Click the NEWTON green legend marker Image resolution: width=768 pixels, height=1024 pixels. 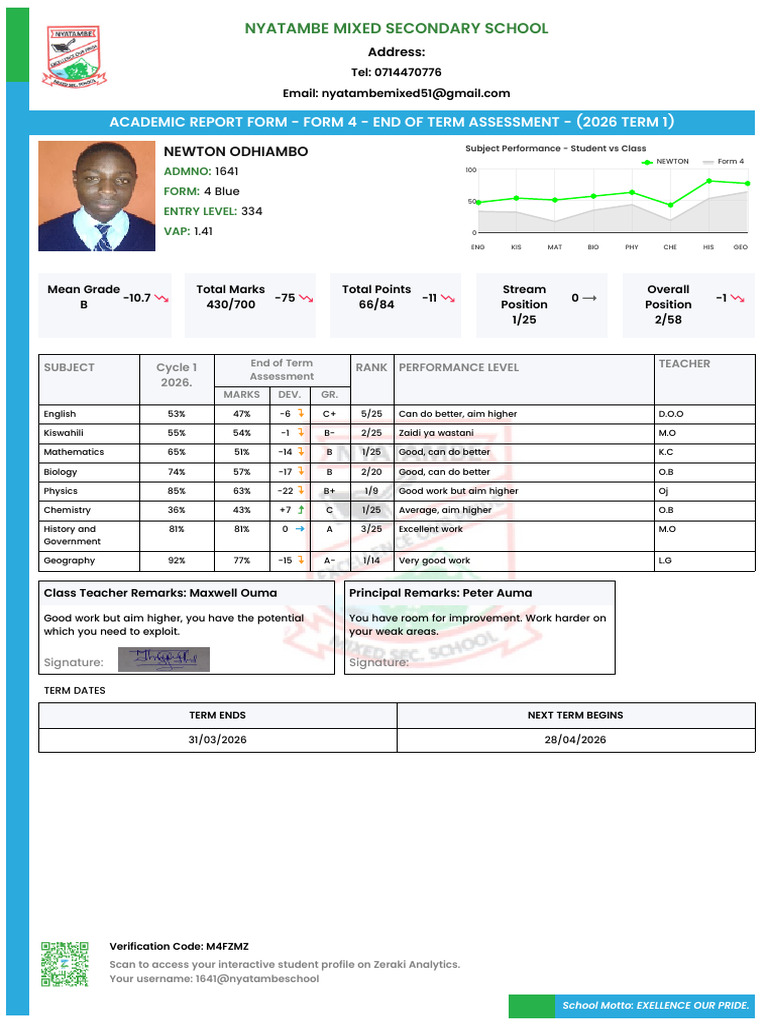click(647, 162)
